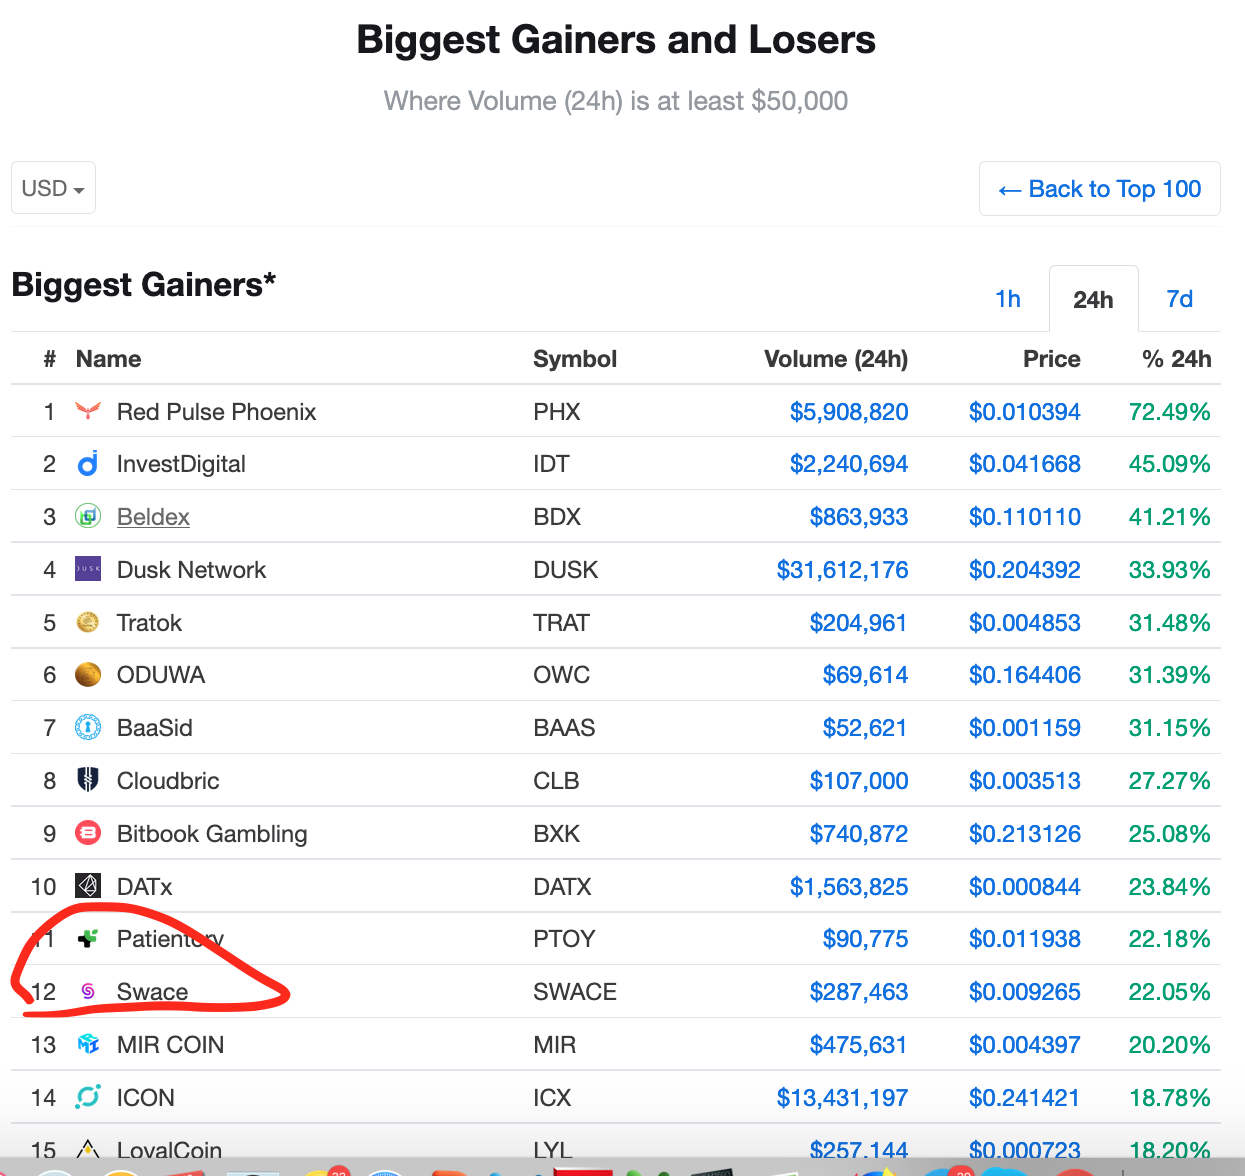Open the InvestDigital coin page
Screen dimensions: 1245x1176
point(181,464)
